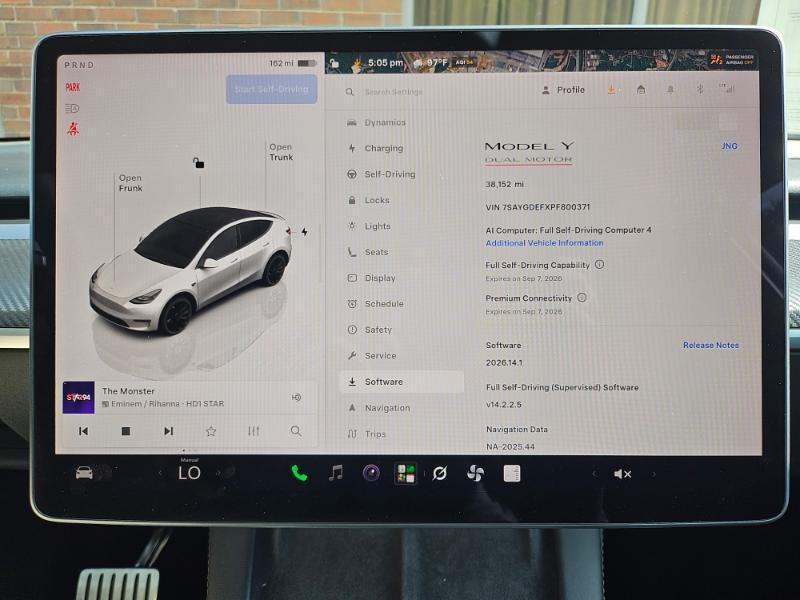Image resolution: width=800 pixels, height=600 pixels.
Task: Tap the software update download icon
Action: pos(611,90)
